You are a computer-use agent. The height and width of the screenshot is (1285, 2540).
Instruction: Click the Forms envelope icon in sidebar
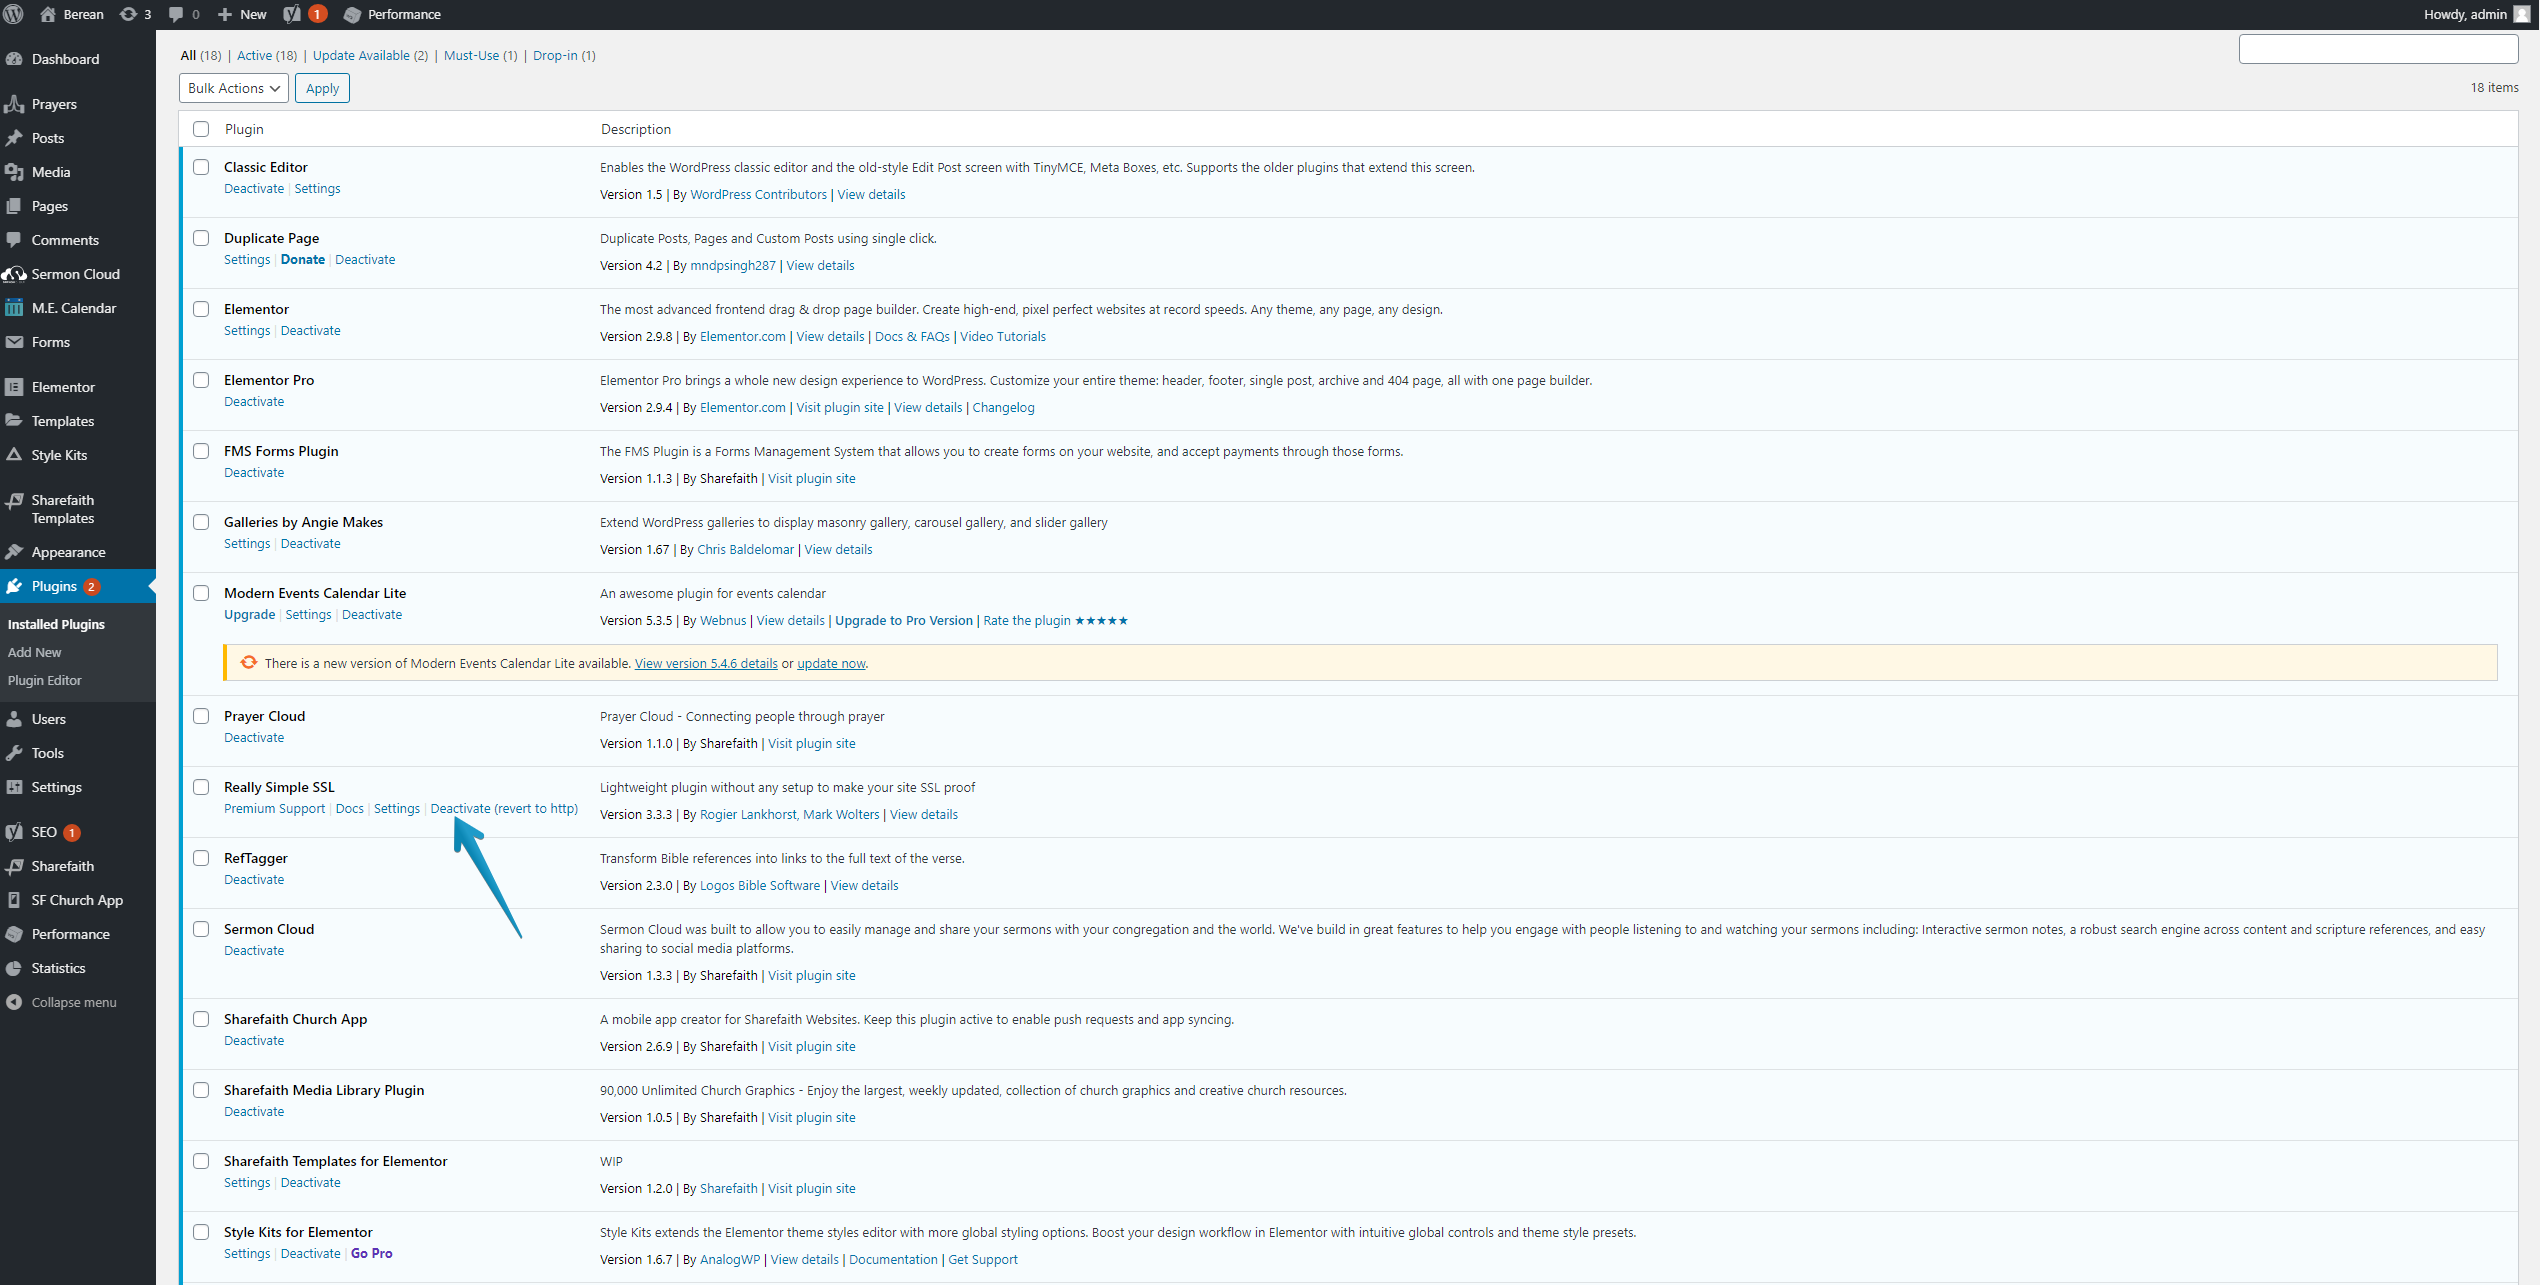14,342
